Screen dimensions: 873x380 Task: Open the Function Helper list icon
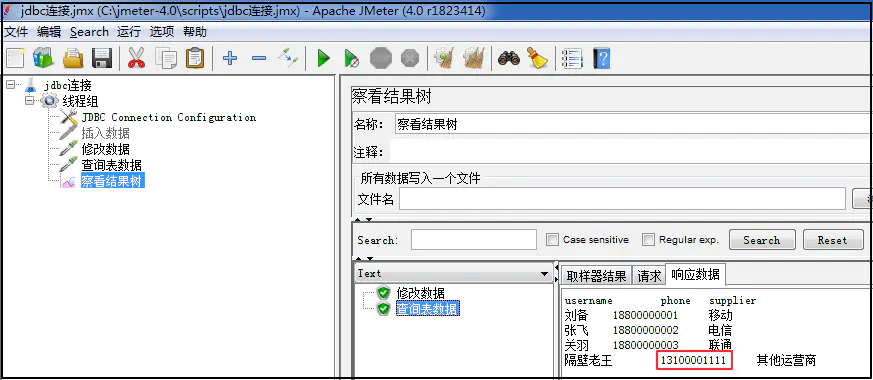[x=572, y=58]
